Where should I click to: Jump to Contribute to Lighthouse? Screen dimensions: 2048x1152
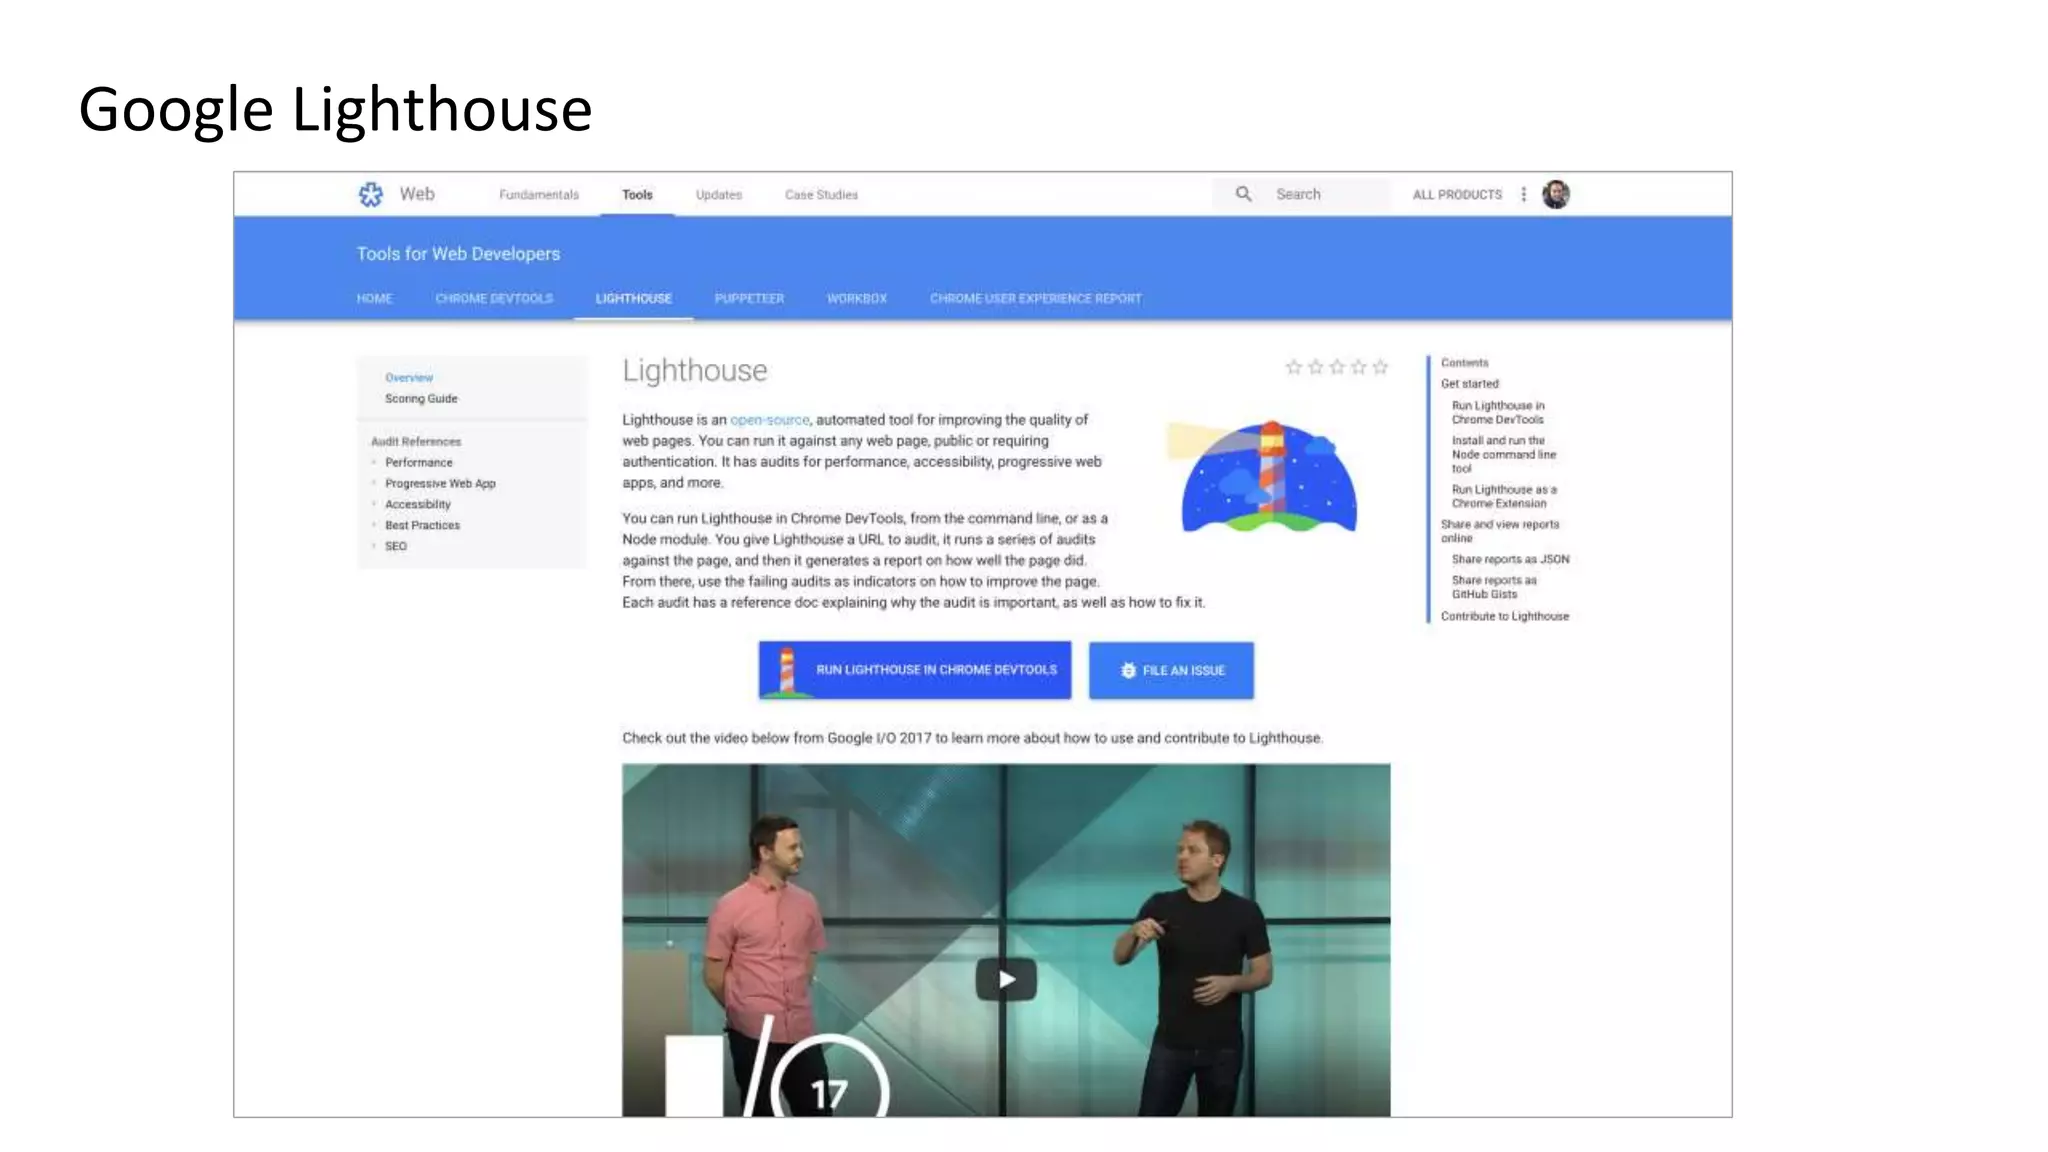[1505, 617]
